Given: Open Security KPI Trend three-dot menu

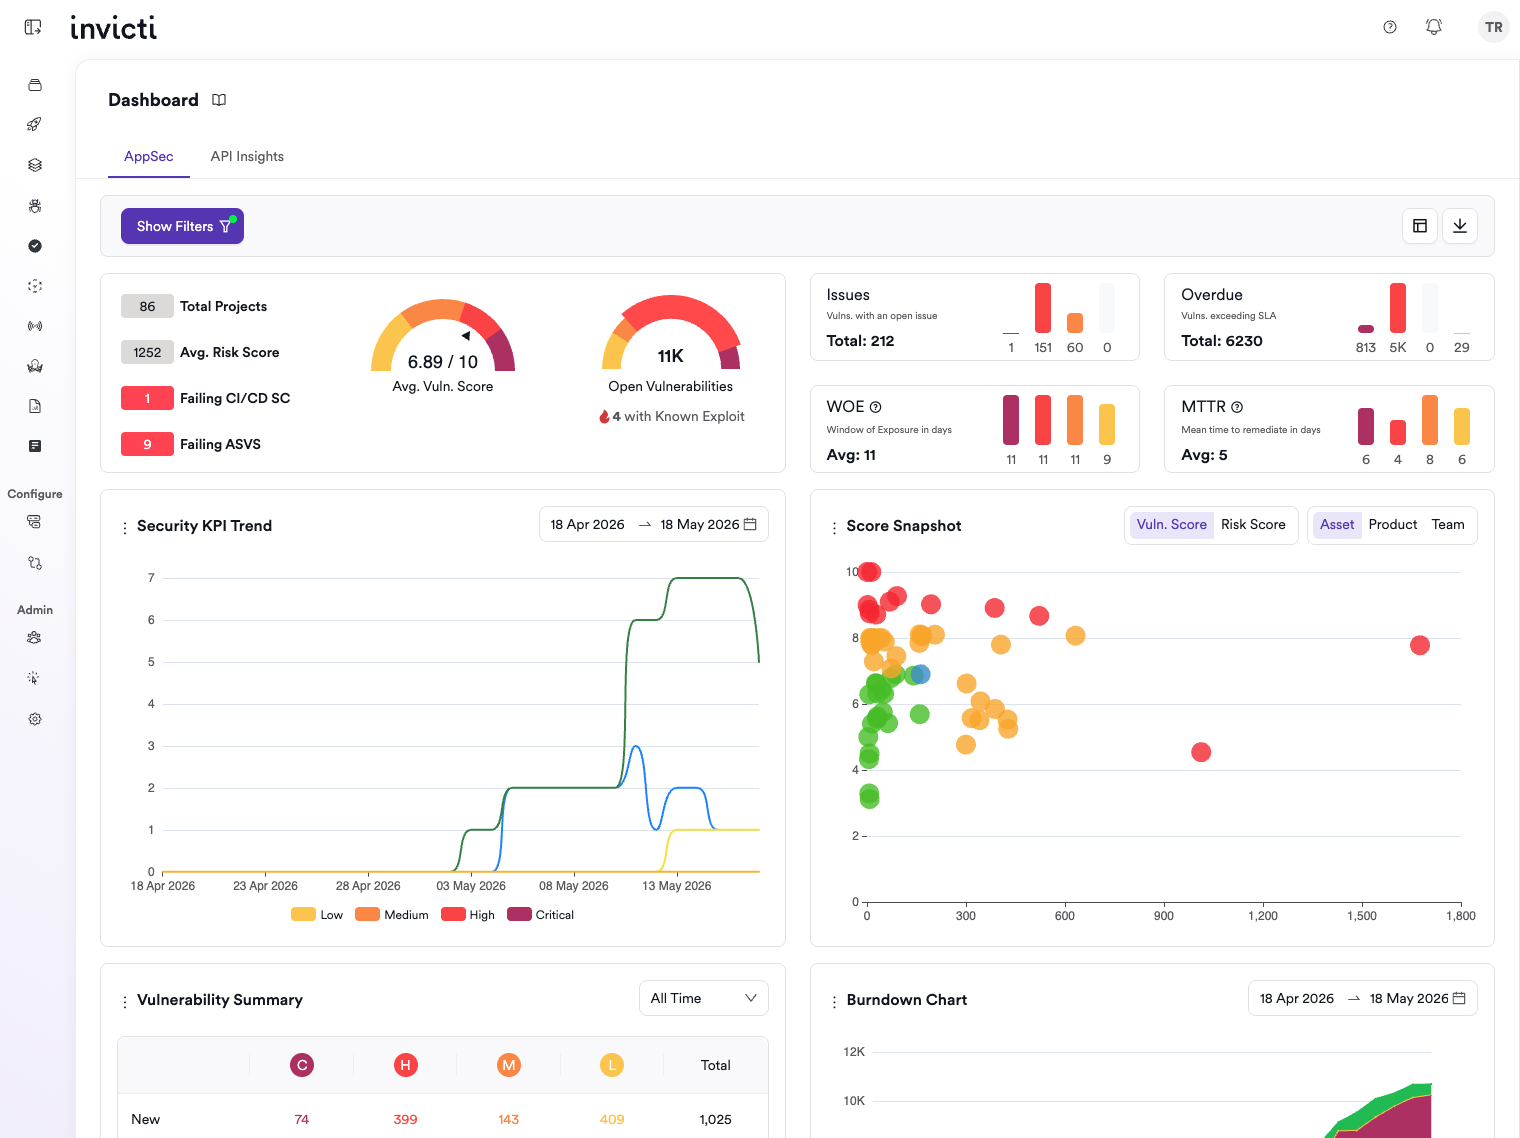Looking at the screenshot, I should [125, 527].
